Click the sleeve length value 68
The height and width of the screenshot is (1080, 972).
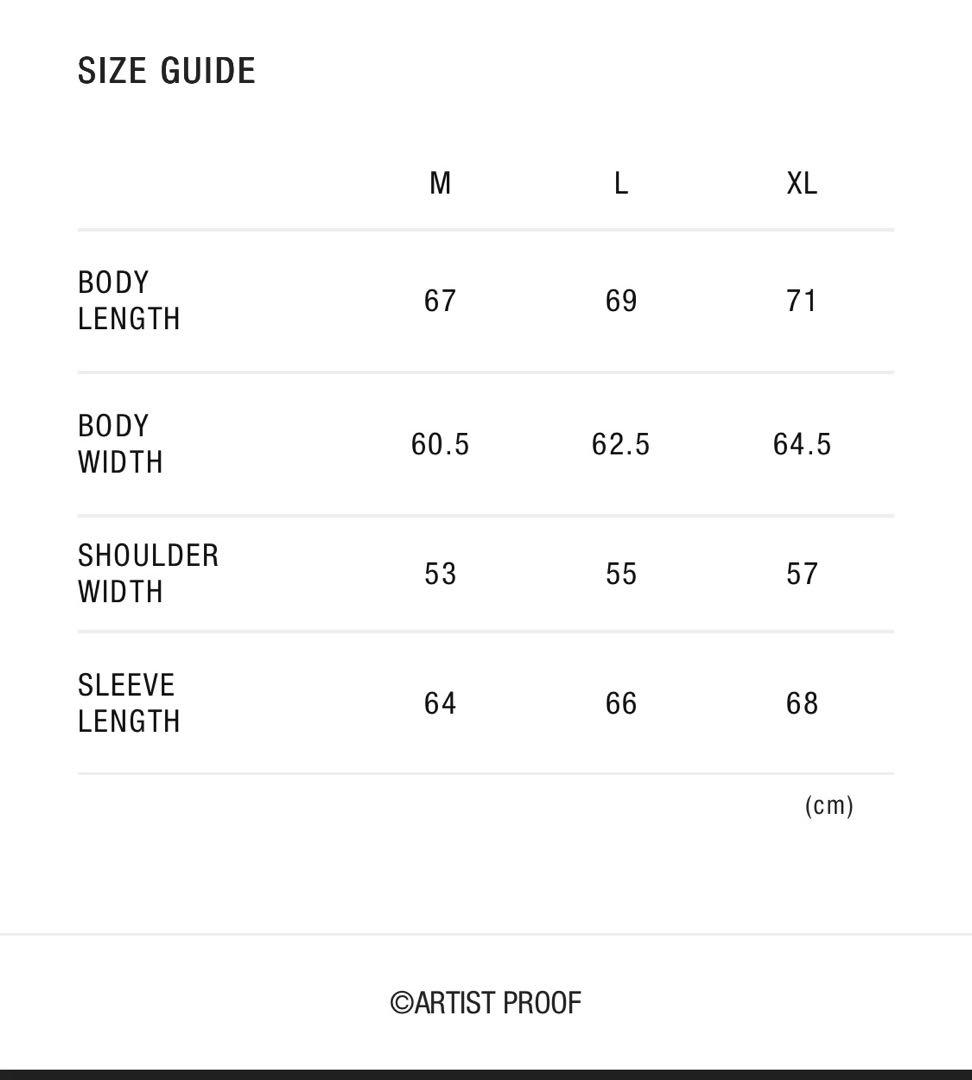pyautogui.click(x=802, y=704)
